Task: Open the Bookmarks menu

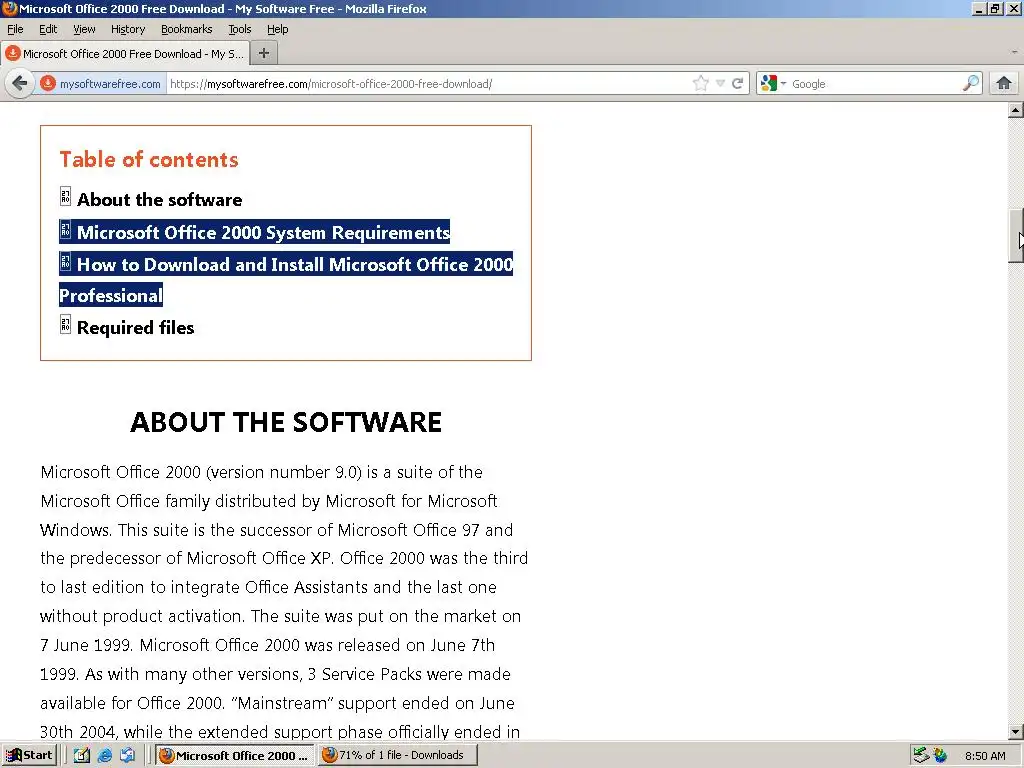Action: (x=186, y=29)
